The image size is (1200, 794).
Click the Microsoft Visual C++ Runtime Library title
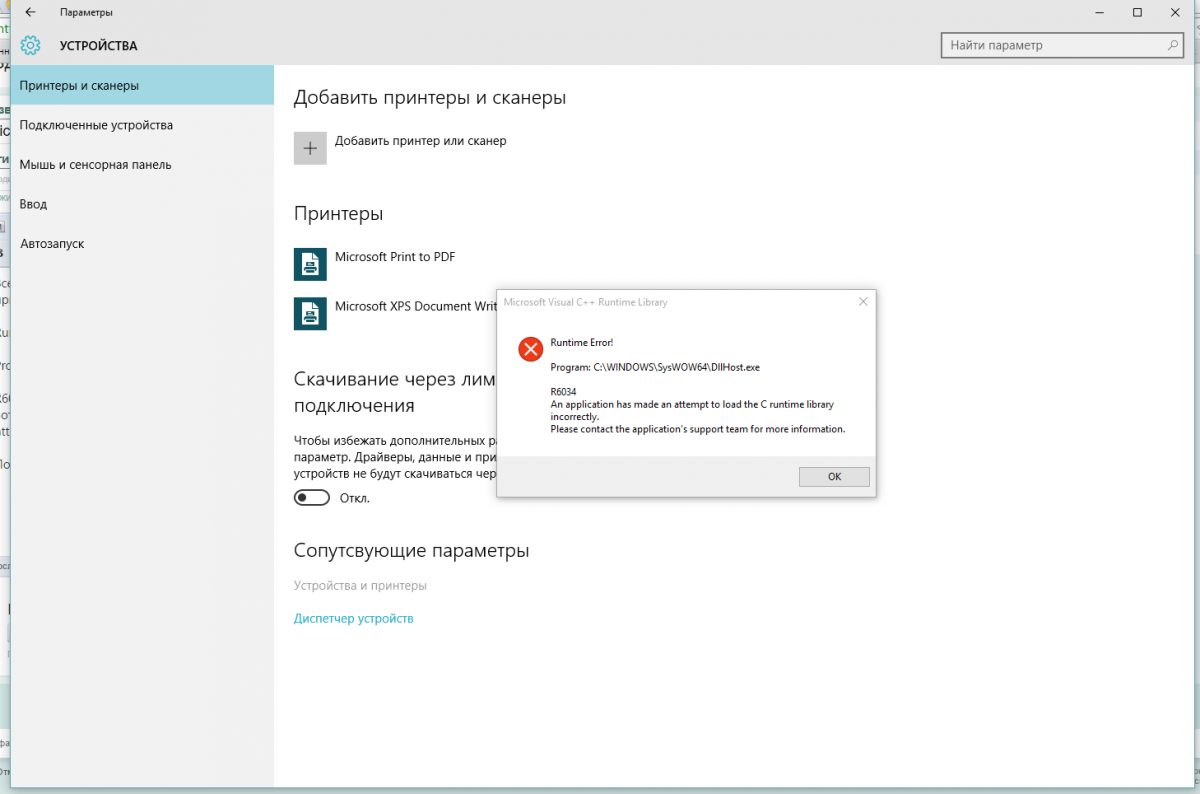586,302
